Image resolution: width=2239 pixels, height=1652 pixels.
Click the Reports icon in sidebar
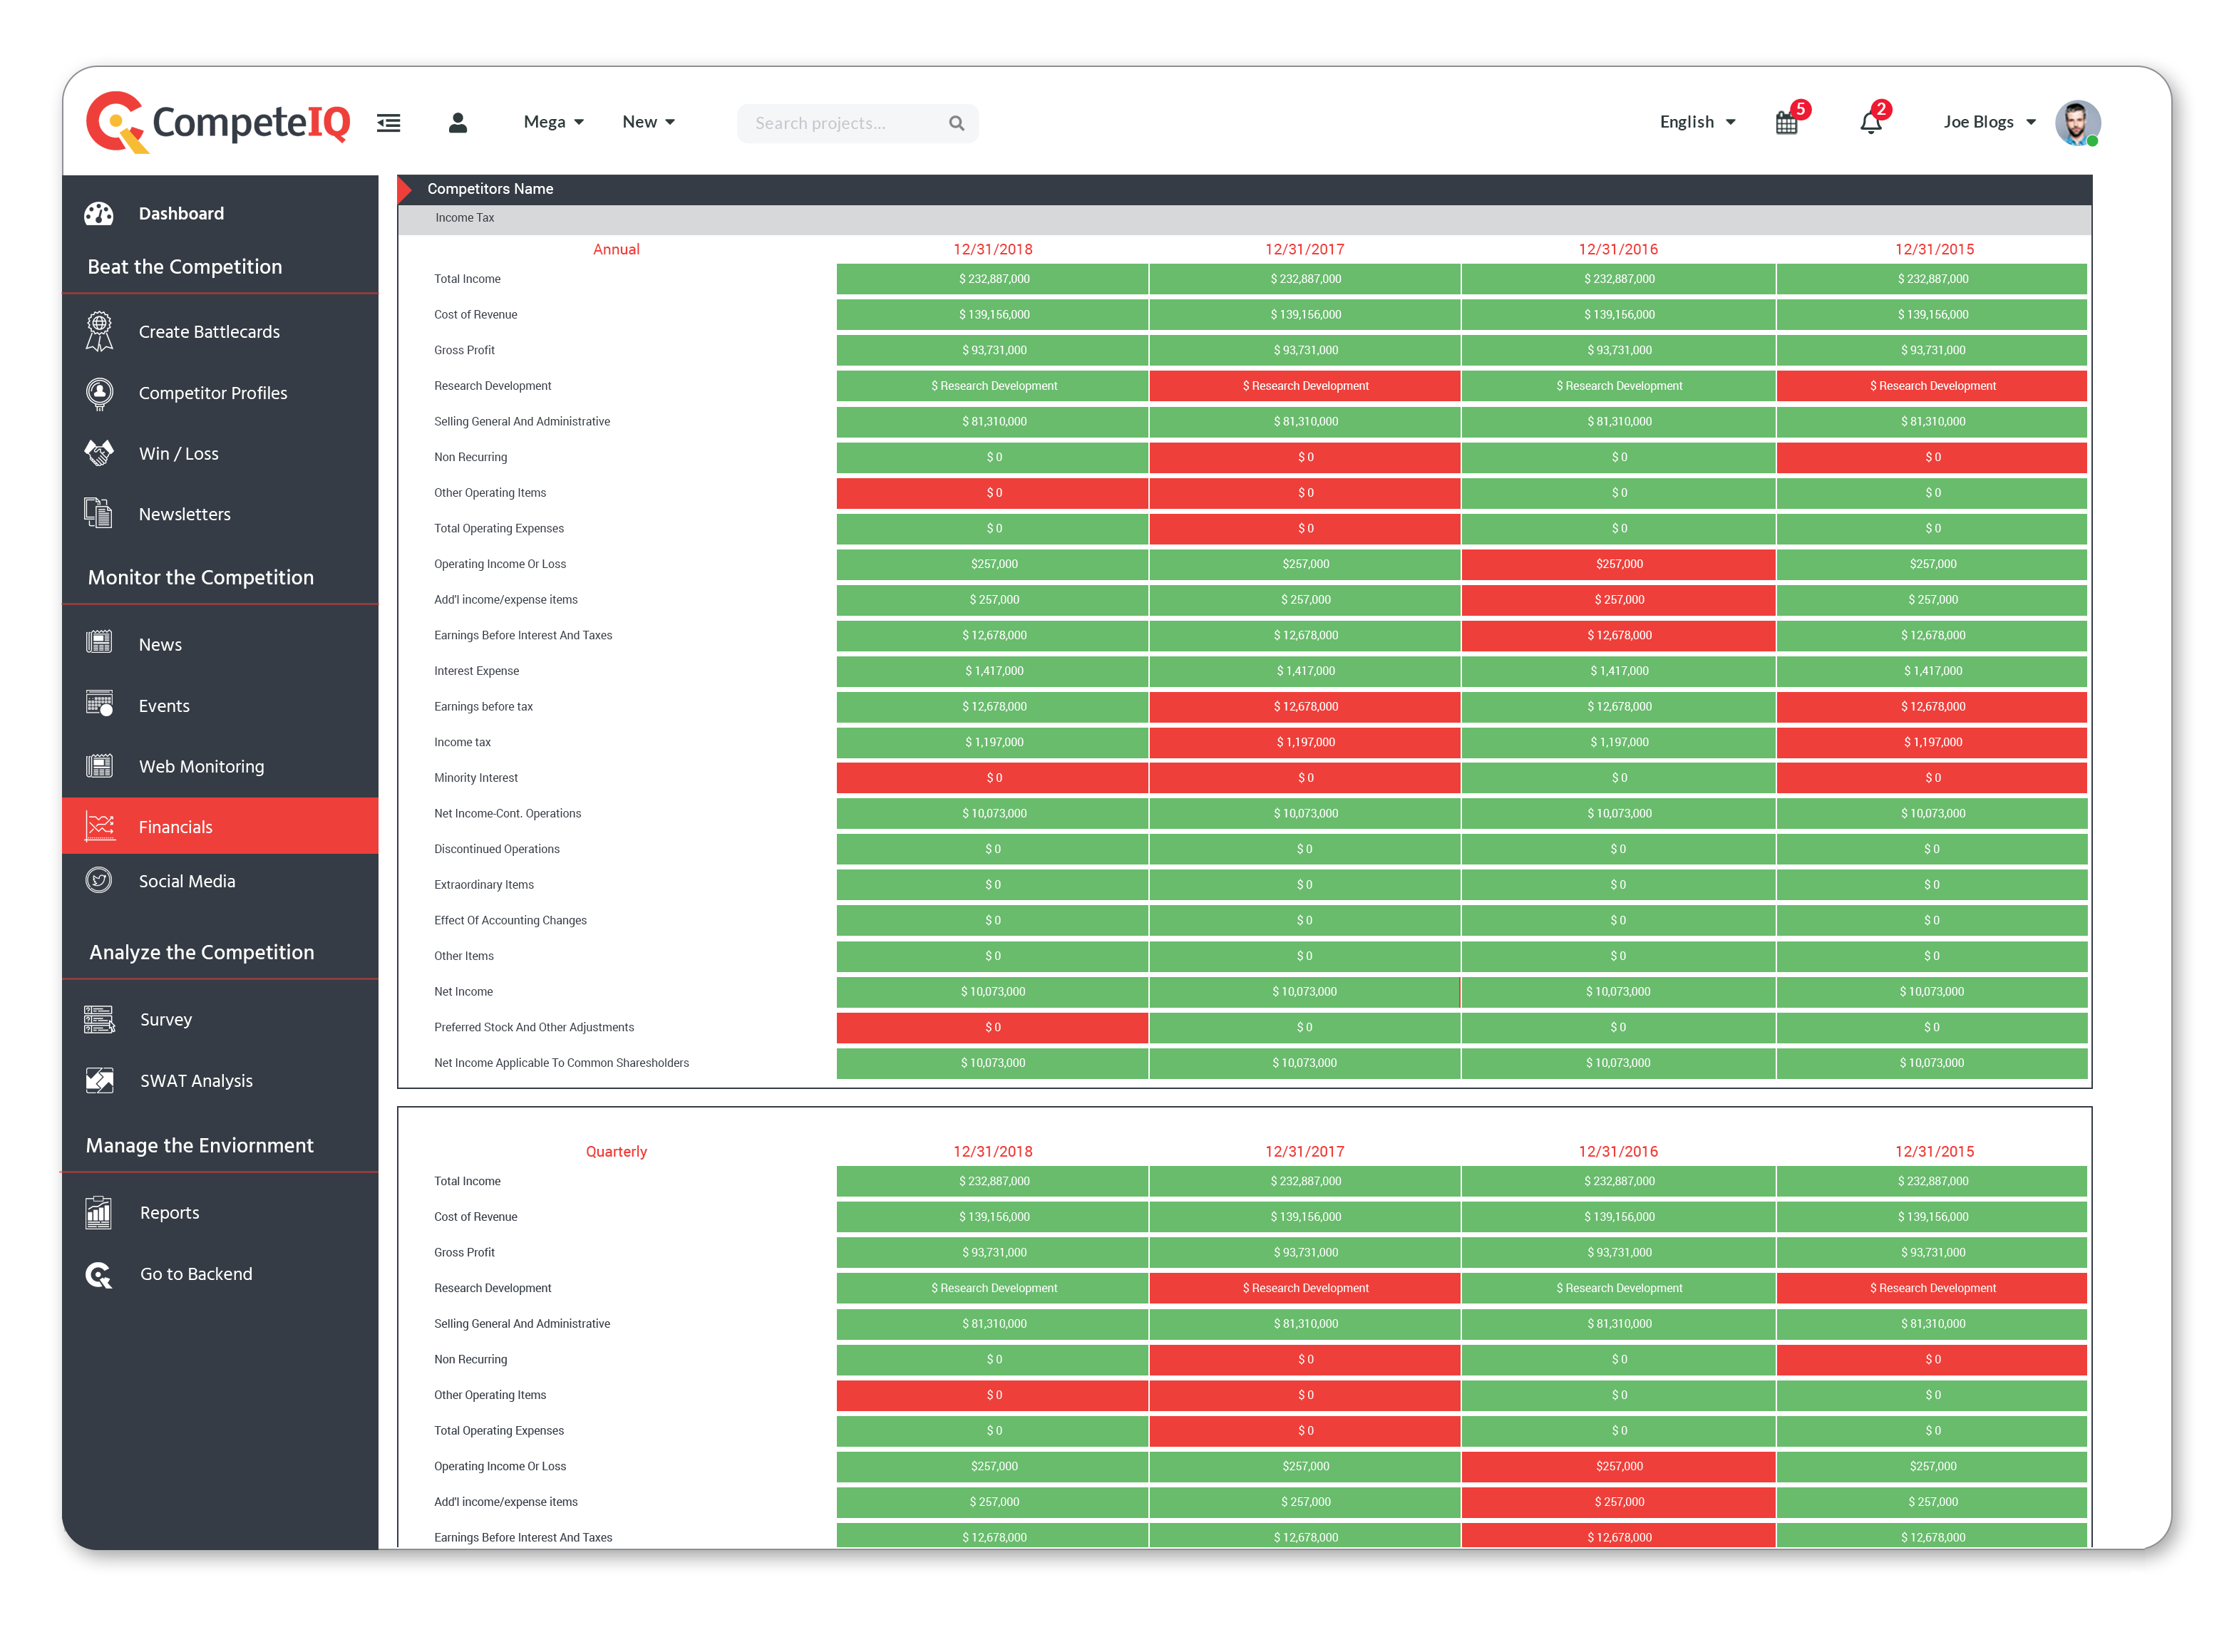pos(98,1211)
